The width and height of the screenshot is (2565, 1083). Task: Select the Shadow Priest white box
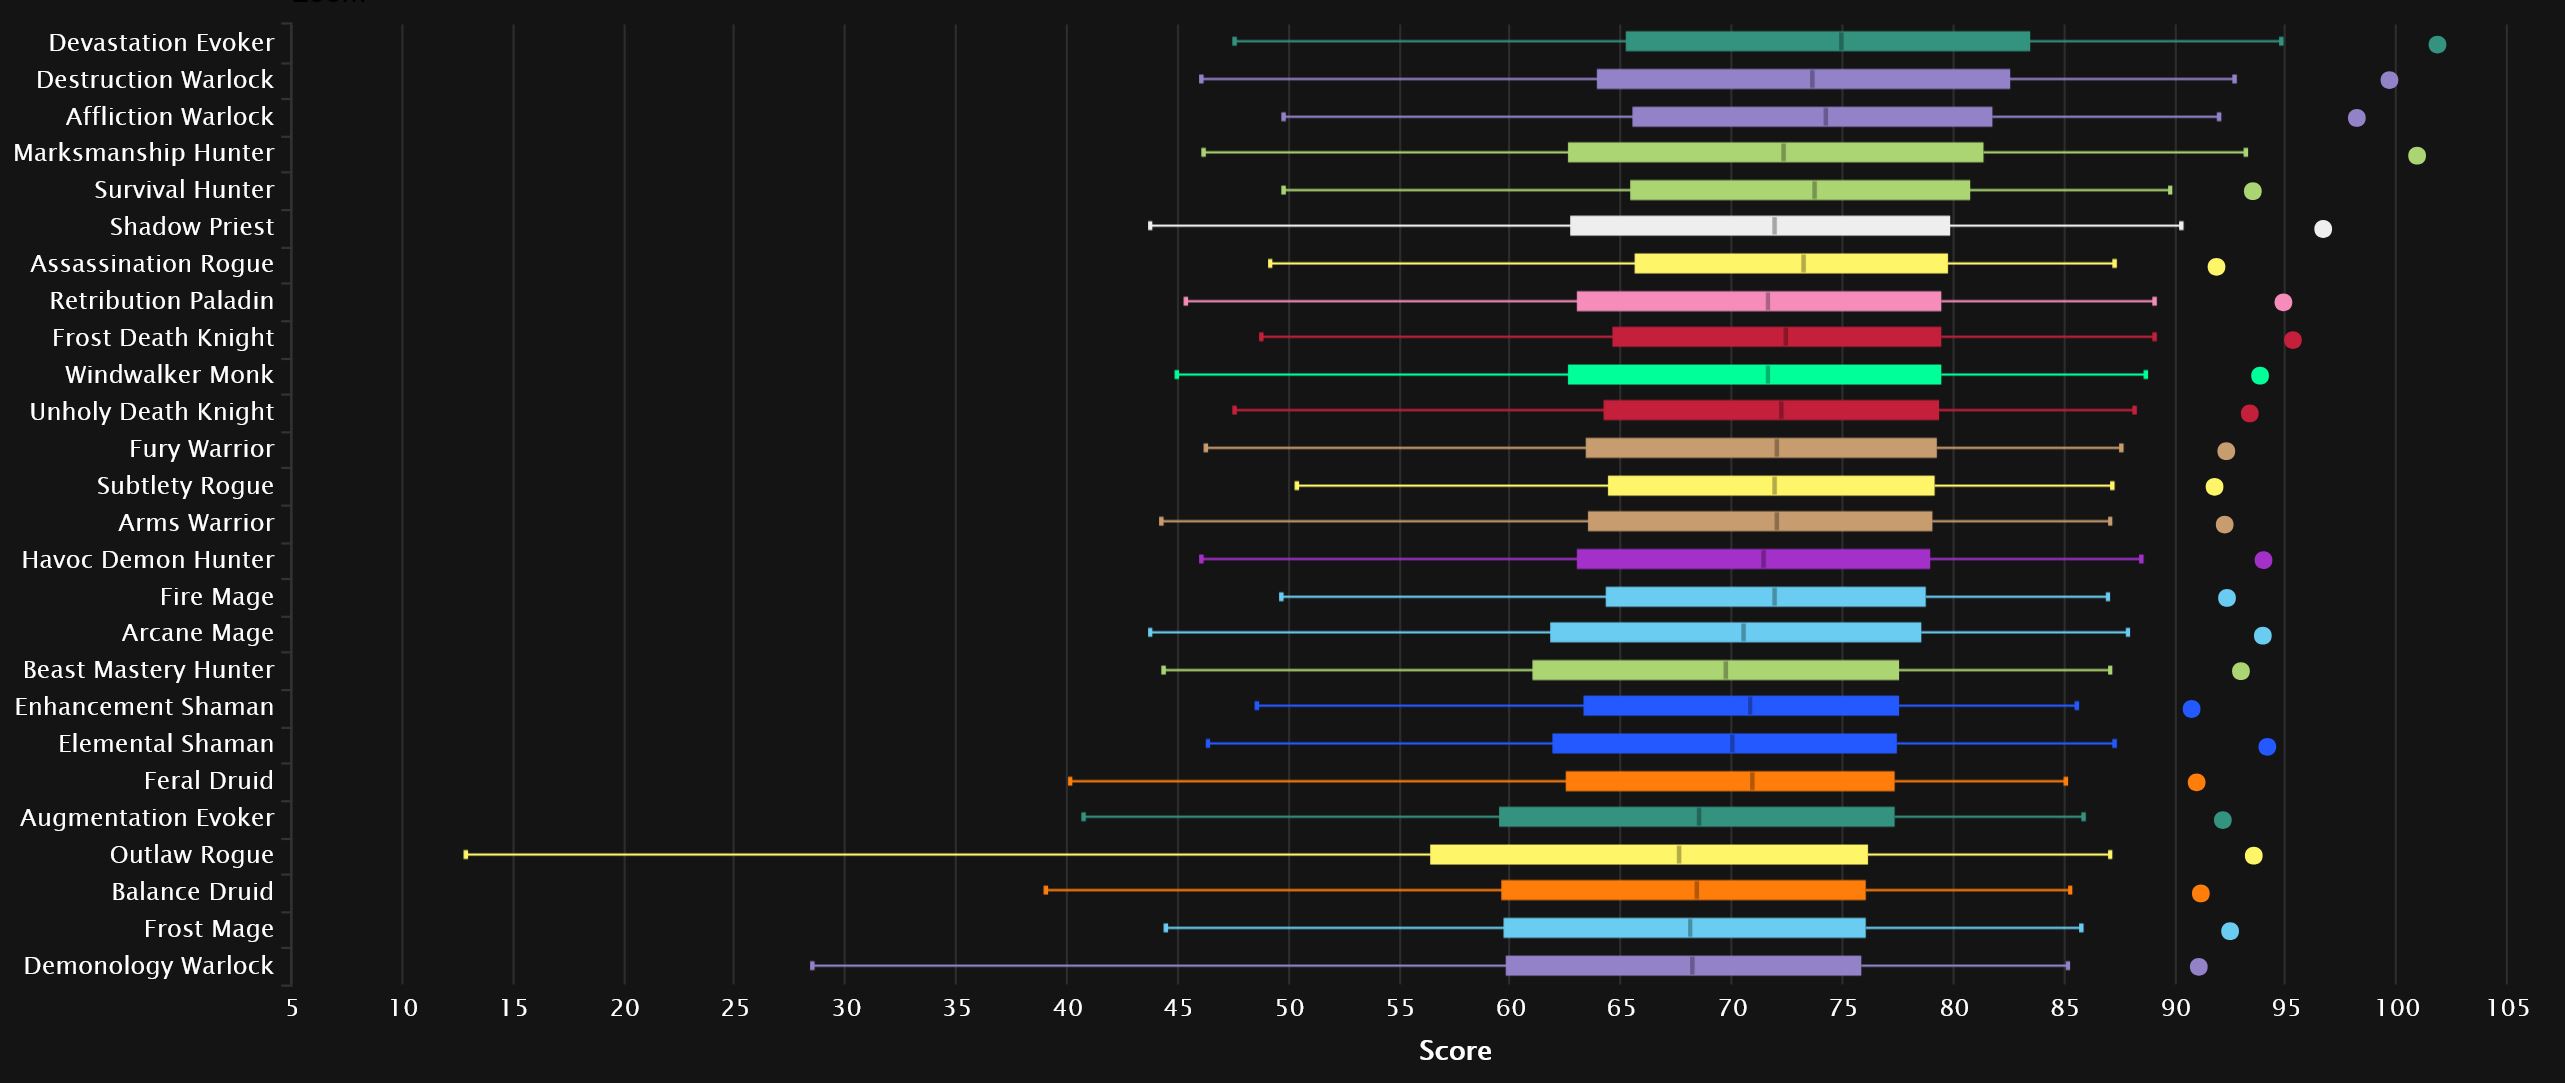tap(1760, 226)
